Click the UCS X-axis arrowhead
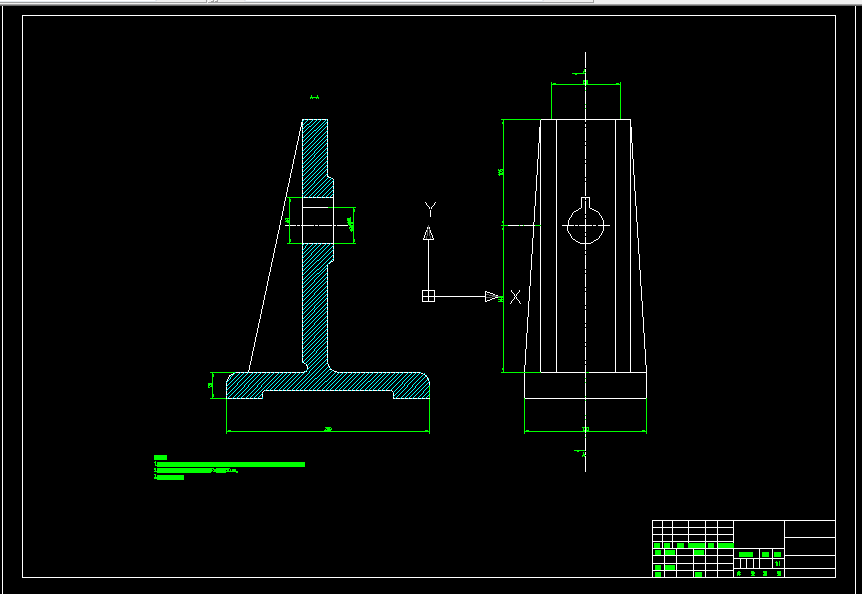The height and width of the screenshot is (594, 862). (x=492, y=297)
